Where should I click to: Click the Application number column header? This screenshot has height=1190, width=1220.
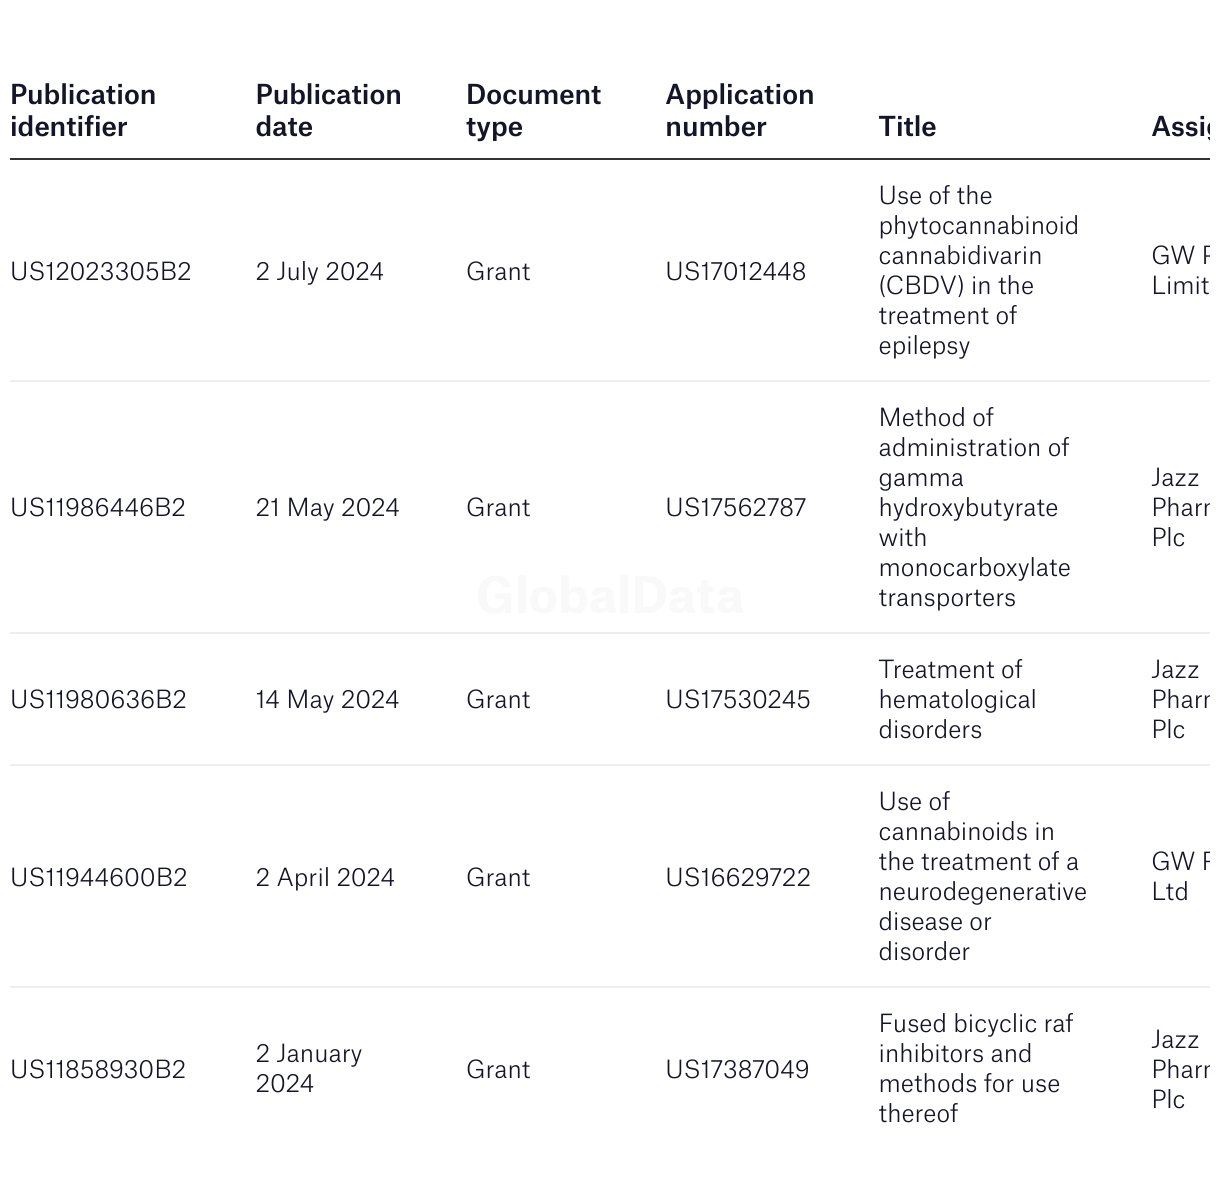click(x=740, y=111)
